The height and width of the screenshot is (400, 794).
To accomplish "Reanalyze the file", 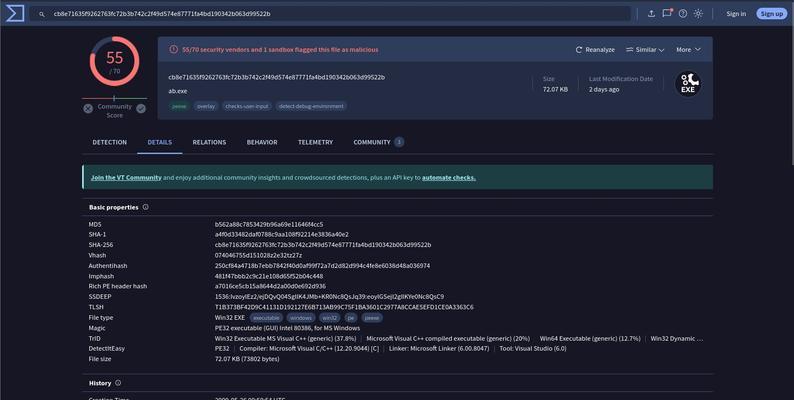I will pyautogui.click(x=595, y=50).
